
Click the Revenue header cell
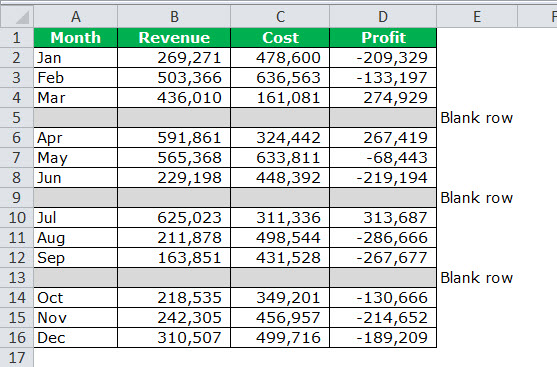click(174, 38)
